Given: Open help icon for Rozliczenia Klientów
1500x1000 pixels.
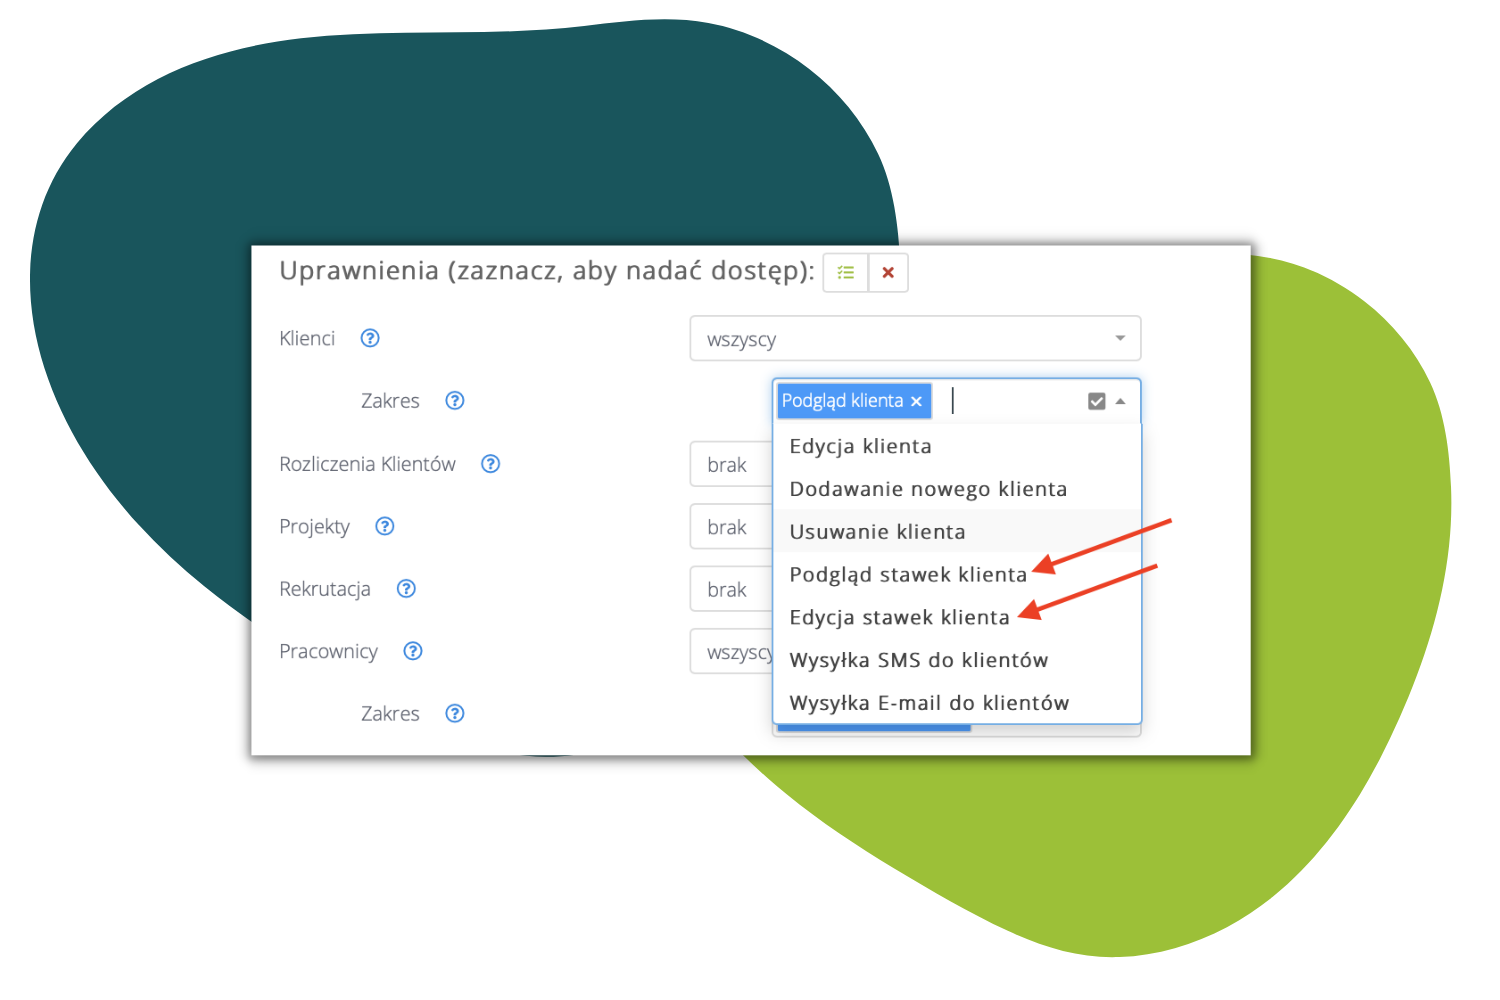Looking at the screenshot, I should point(490,464).
